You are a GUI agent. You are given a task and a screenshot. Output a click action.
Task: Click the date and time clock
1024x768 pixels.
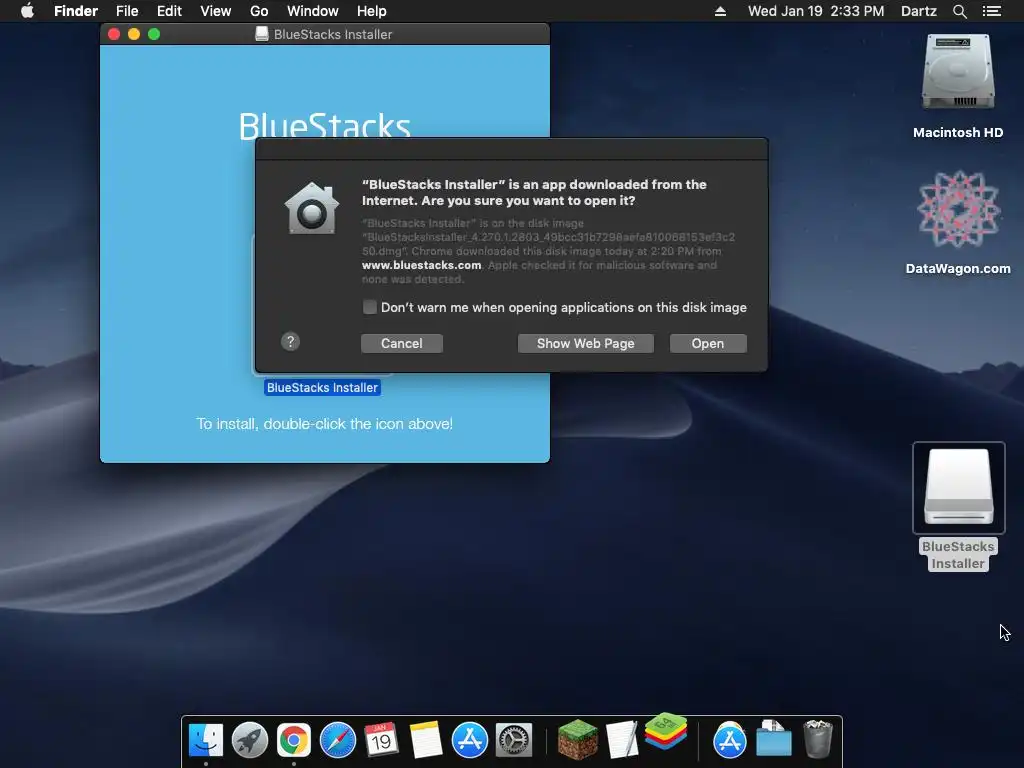[x=816, y=11]
